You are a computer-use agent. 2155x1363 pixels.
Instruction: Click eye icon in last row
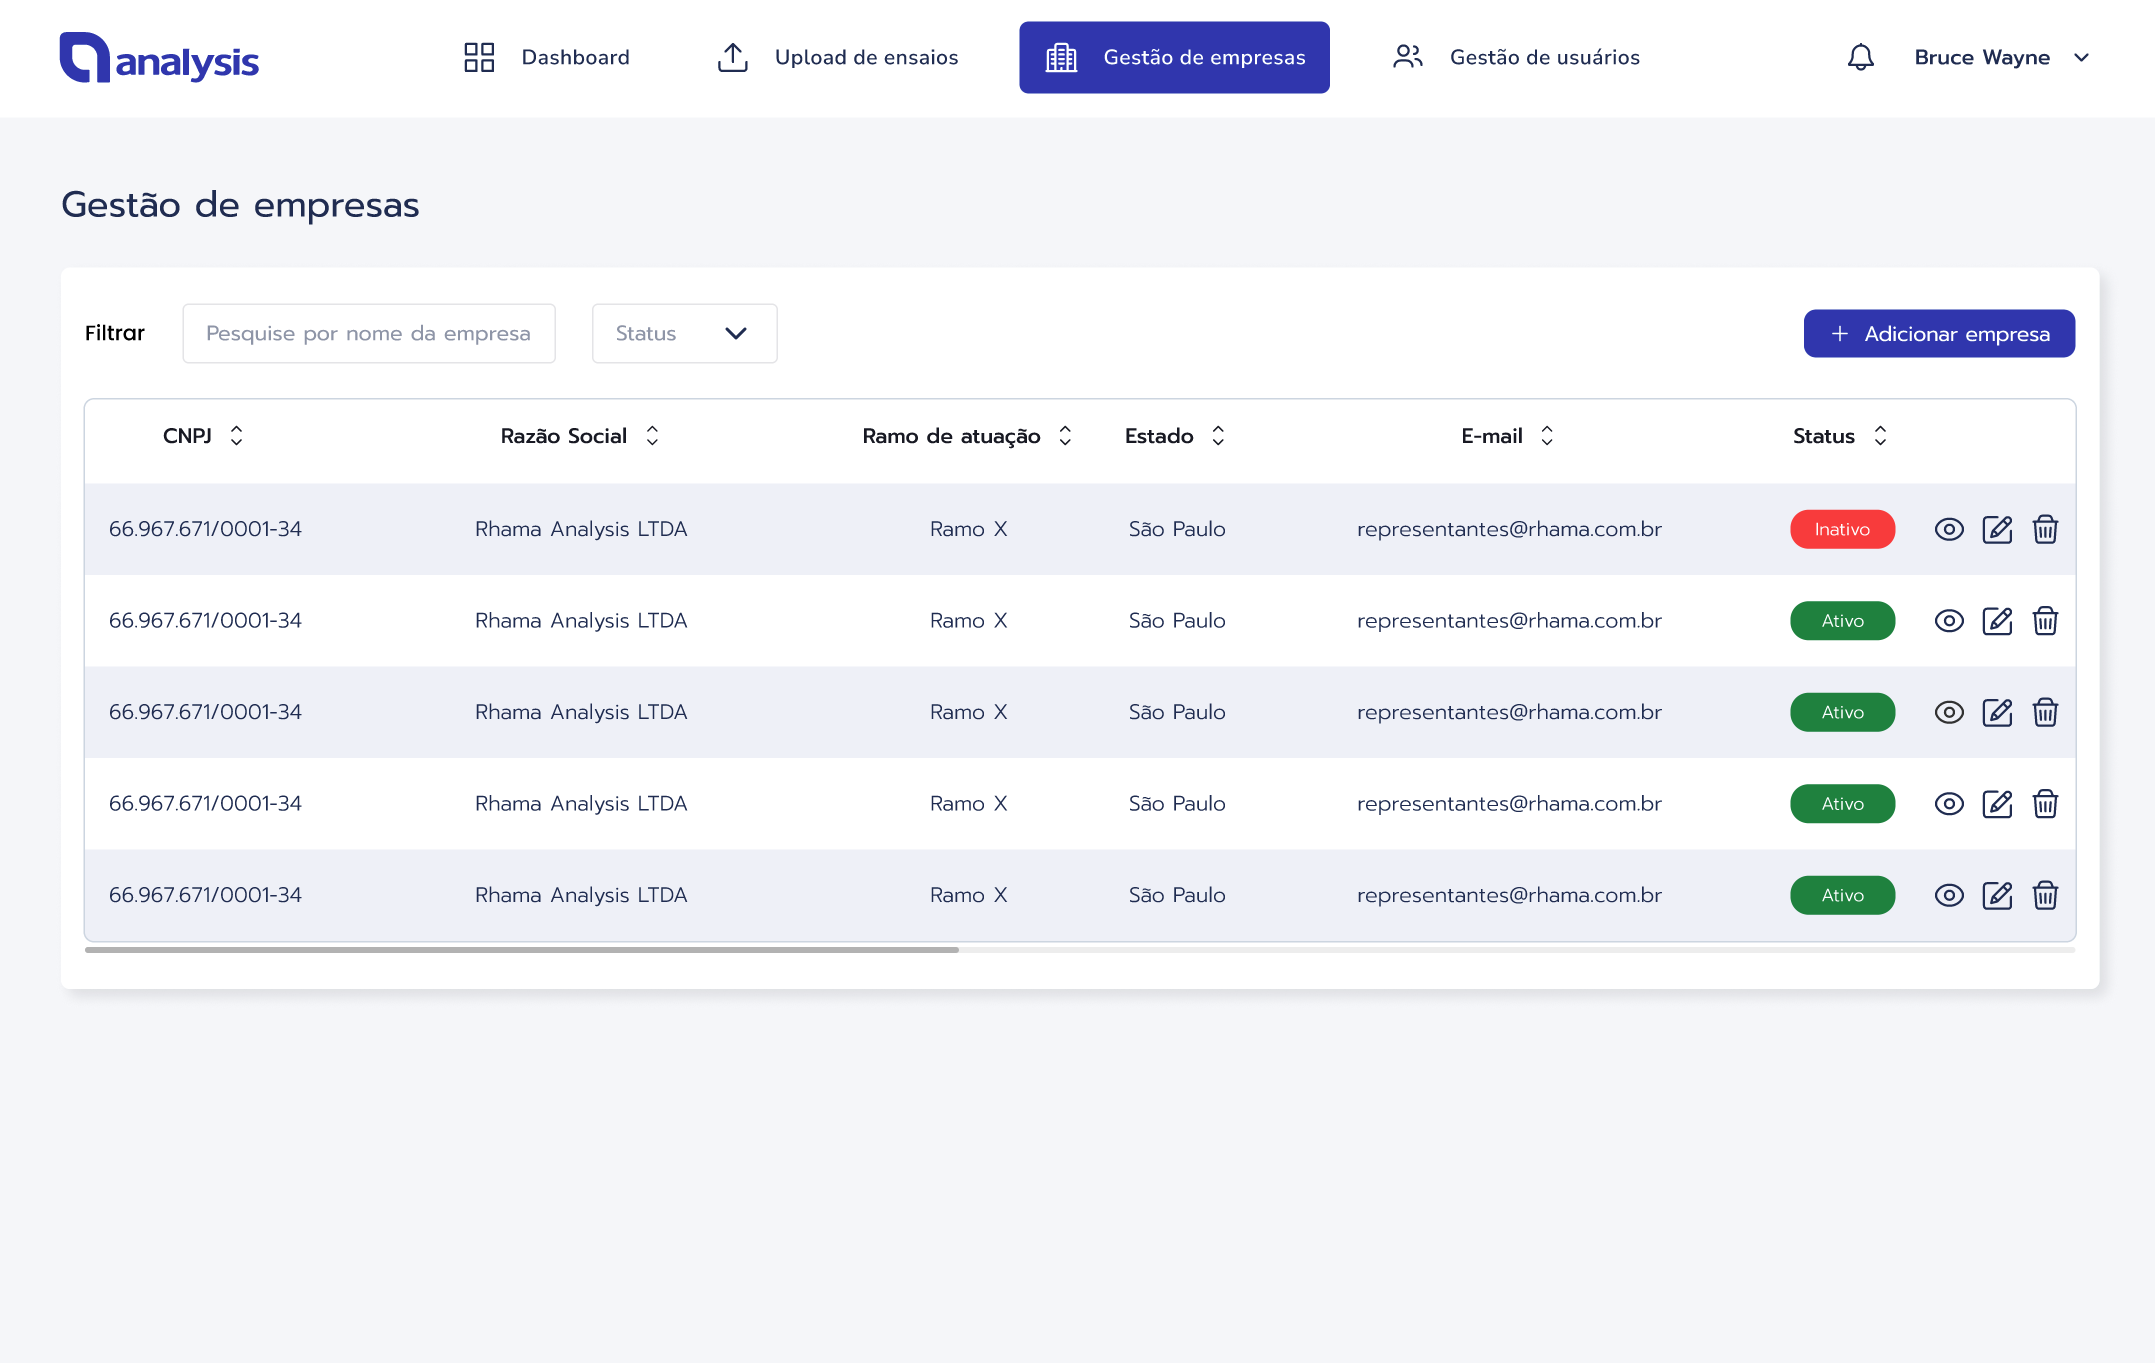[x=1949, y=895]
